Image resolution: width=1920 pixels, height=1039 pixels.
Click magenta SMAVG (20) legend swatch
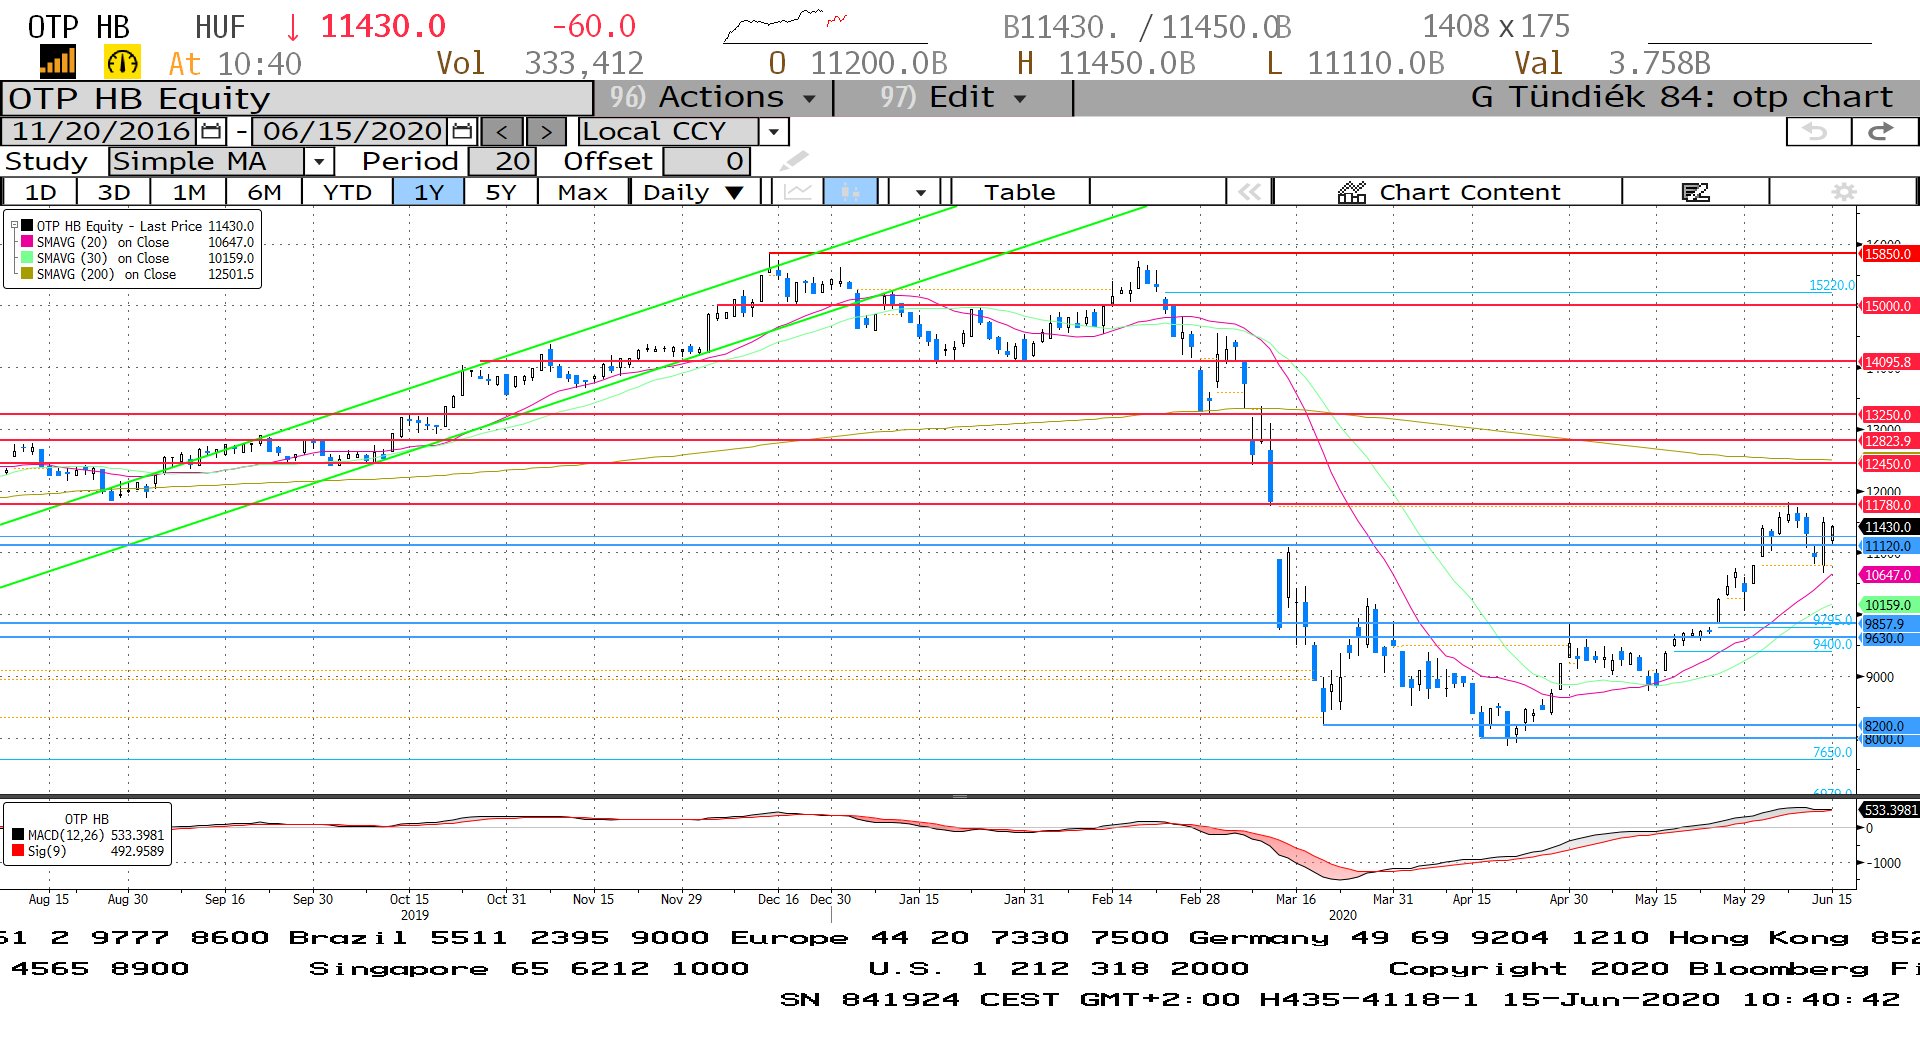(x=27, y=242)
